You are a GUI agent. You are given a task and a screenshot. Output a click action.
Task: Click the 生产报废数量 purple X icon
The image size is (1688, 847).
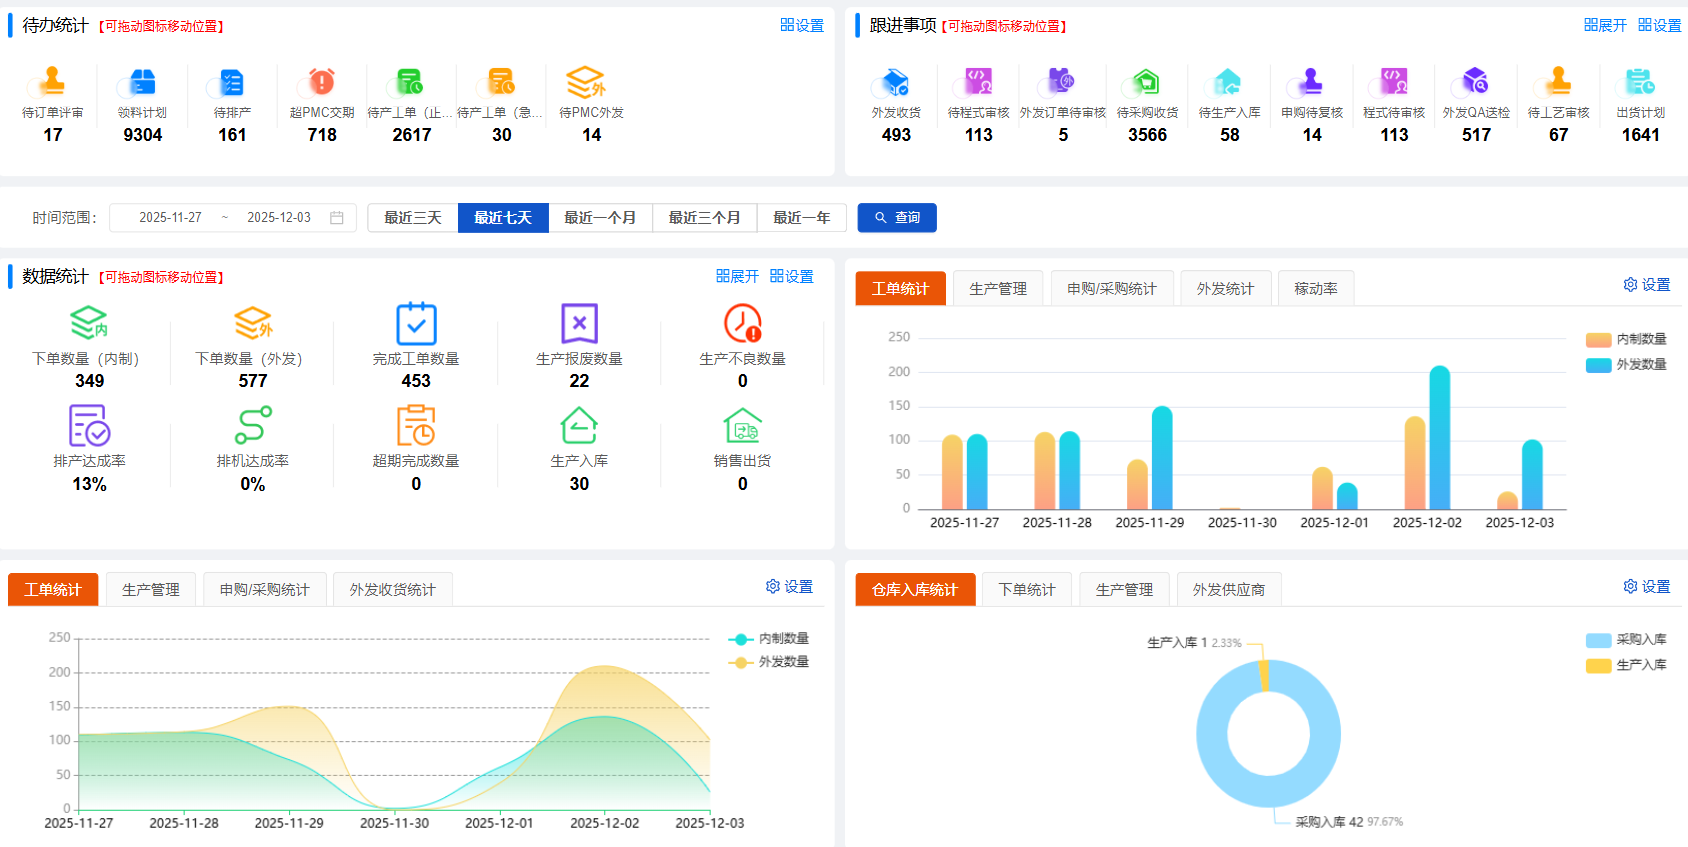point(579,324)
